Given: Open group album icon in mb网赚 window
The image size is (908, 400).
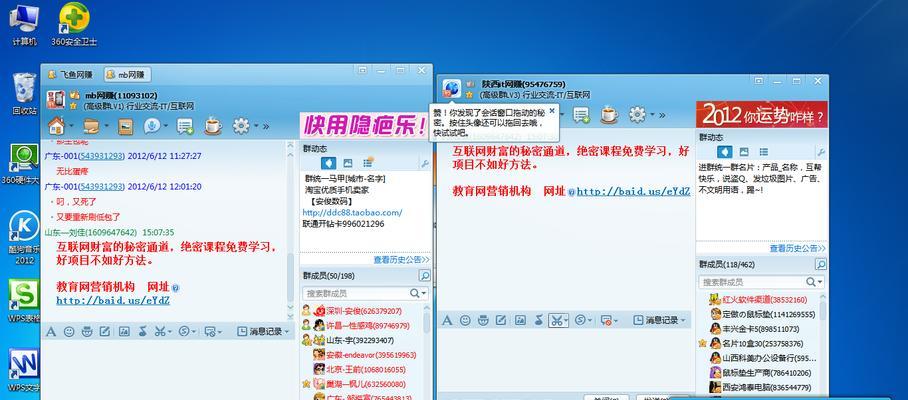Looking at the screenshot, I should [x=125, y=126].
